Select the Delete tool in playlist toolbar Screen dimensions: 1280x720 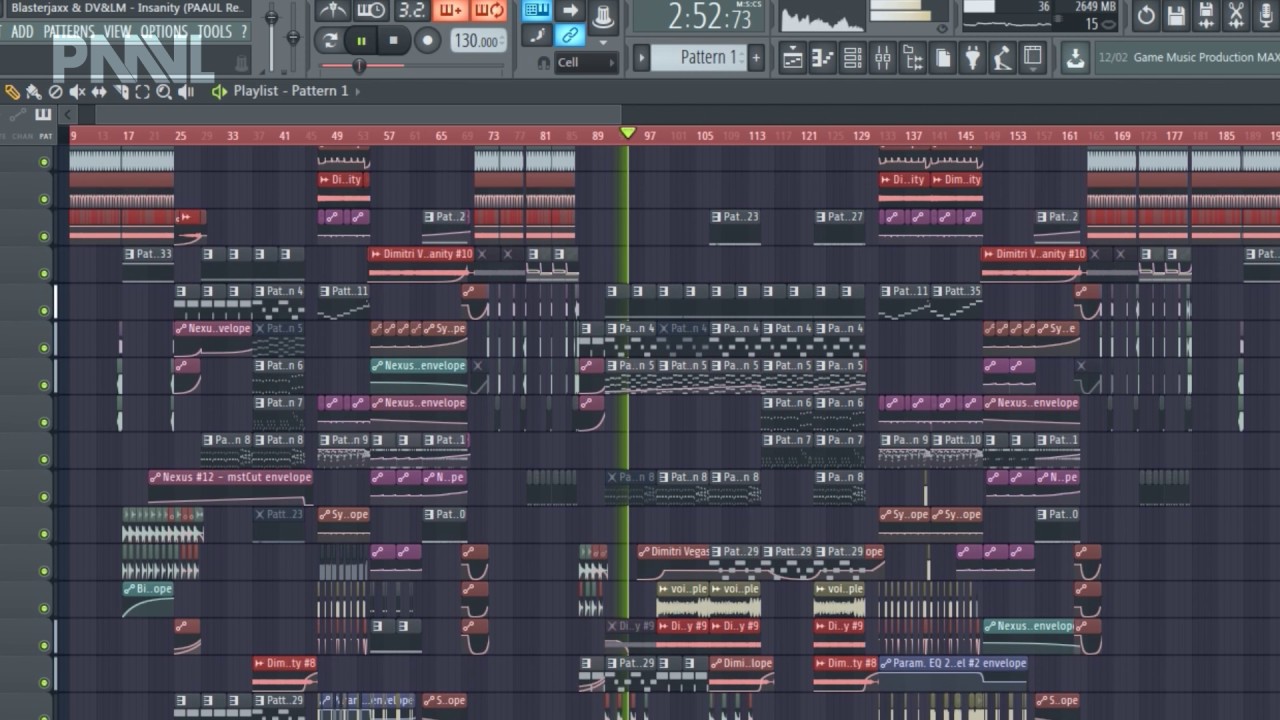56,91
